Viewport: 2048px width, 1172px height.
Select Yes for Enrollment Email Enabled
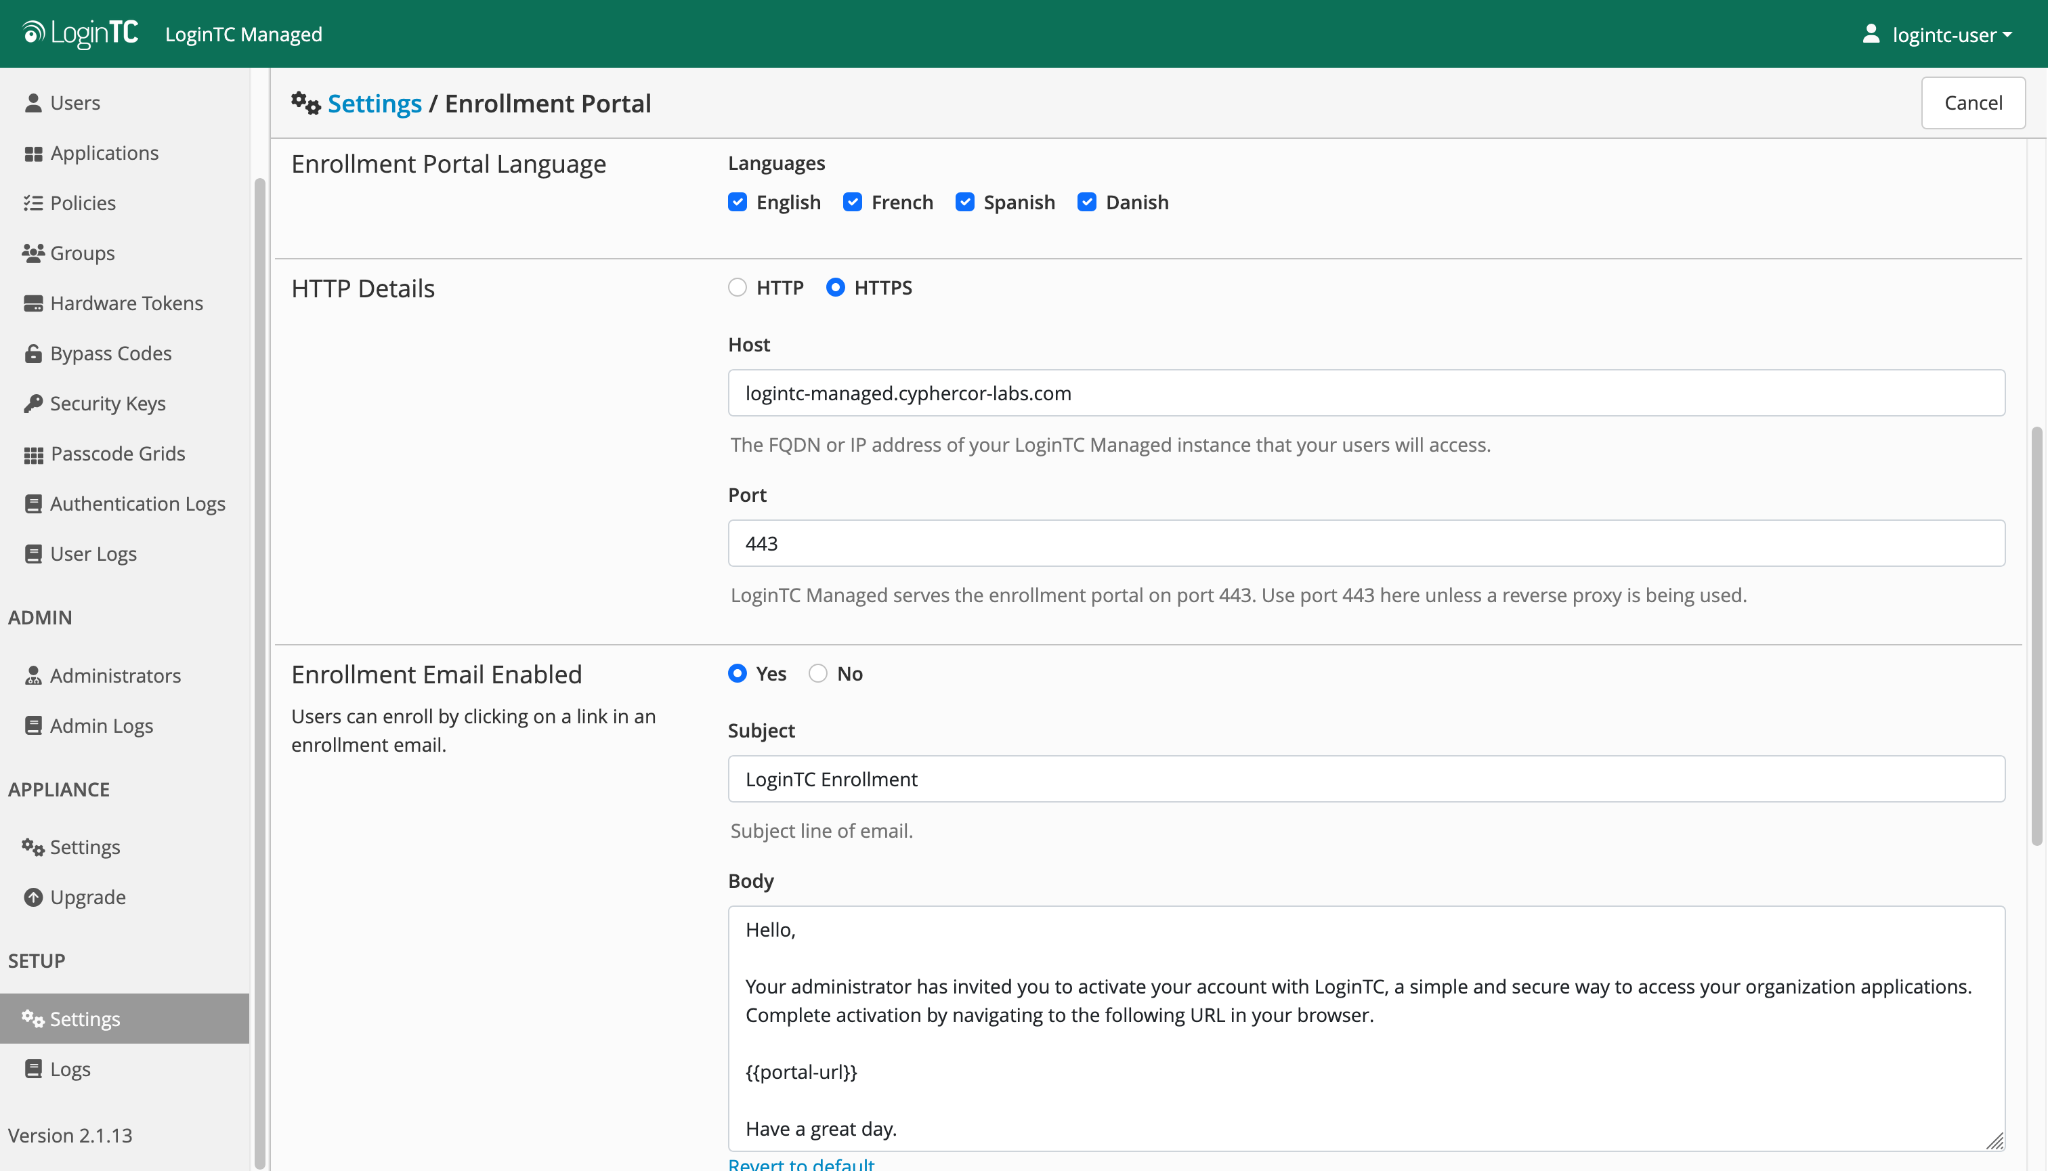click(x=737, y=674)
